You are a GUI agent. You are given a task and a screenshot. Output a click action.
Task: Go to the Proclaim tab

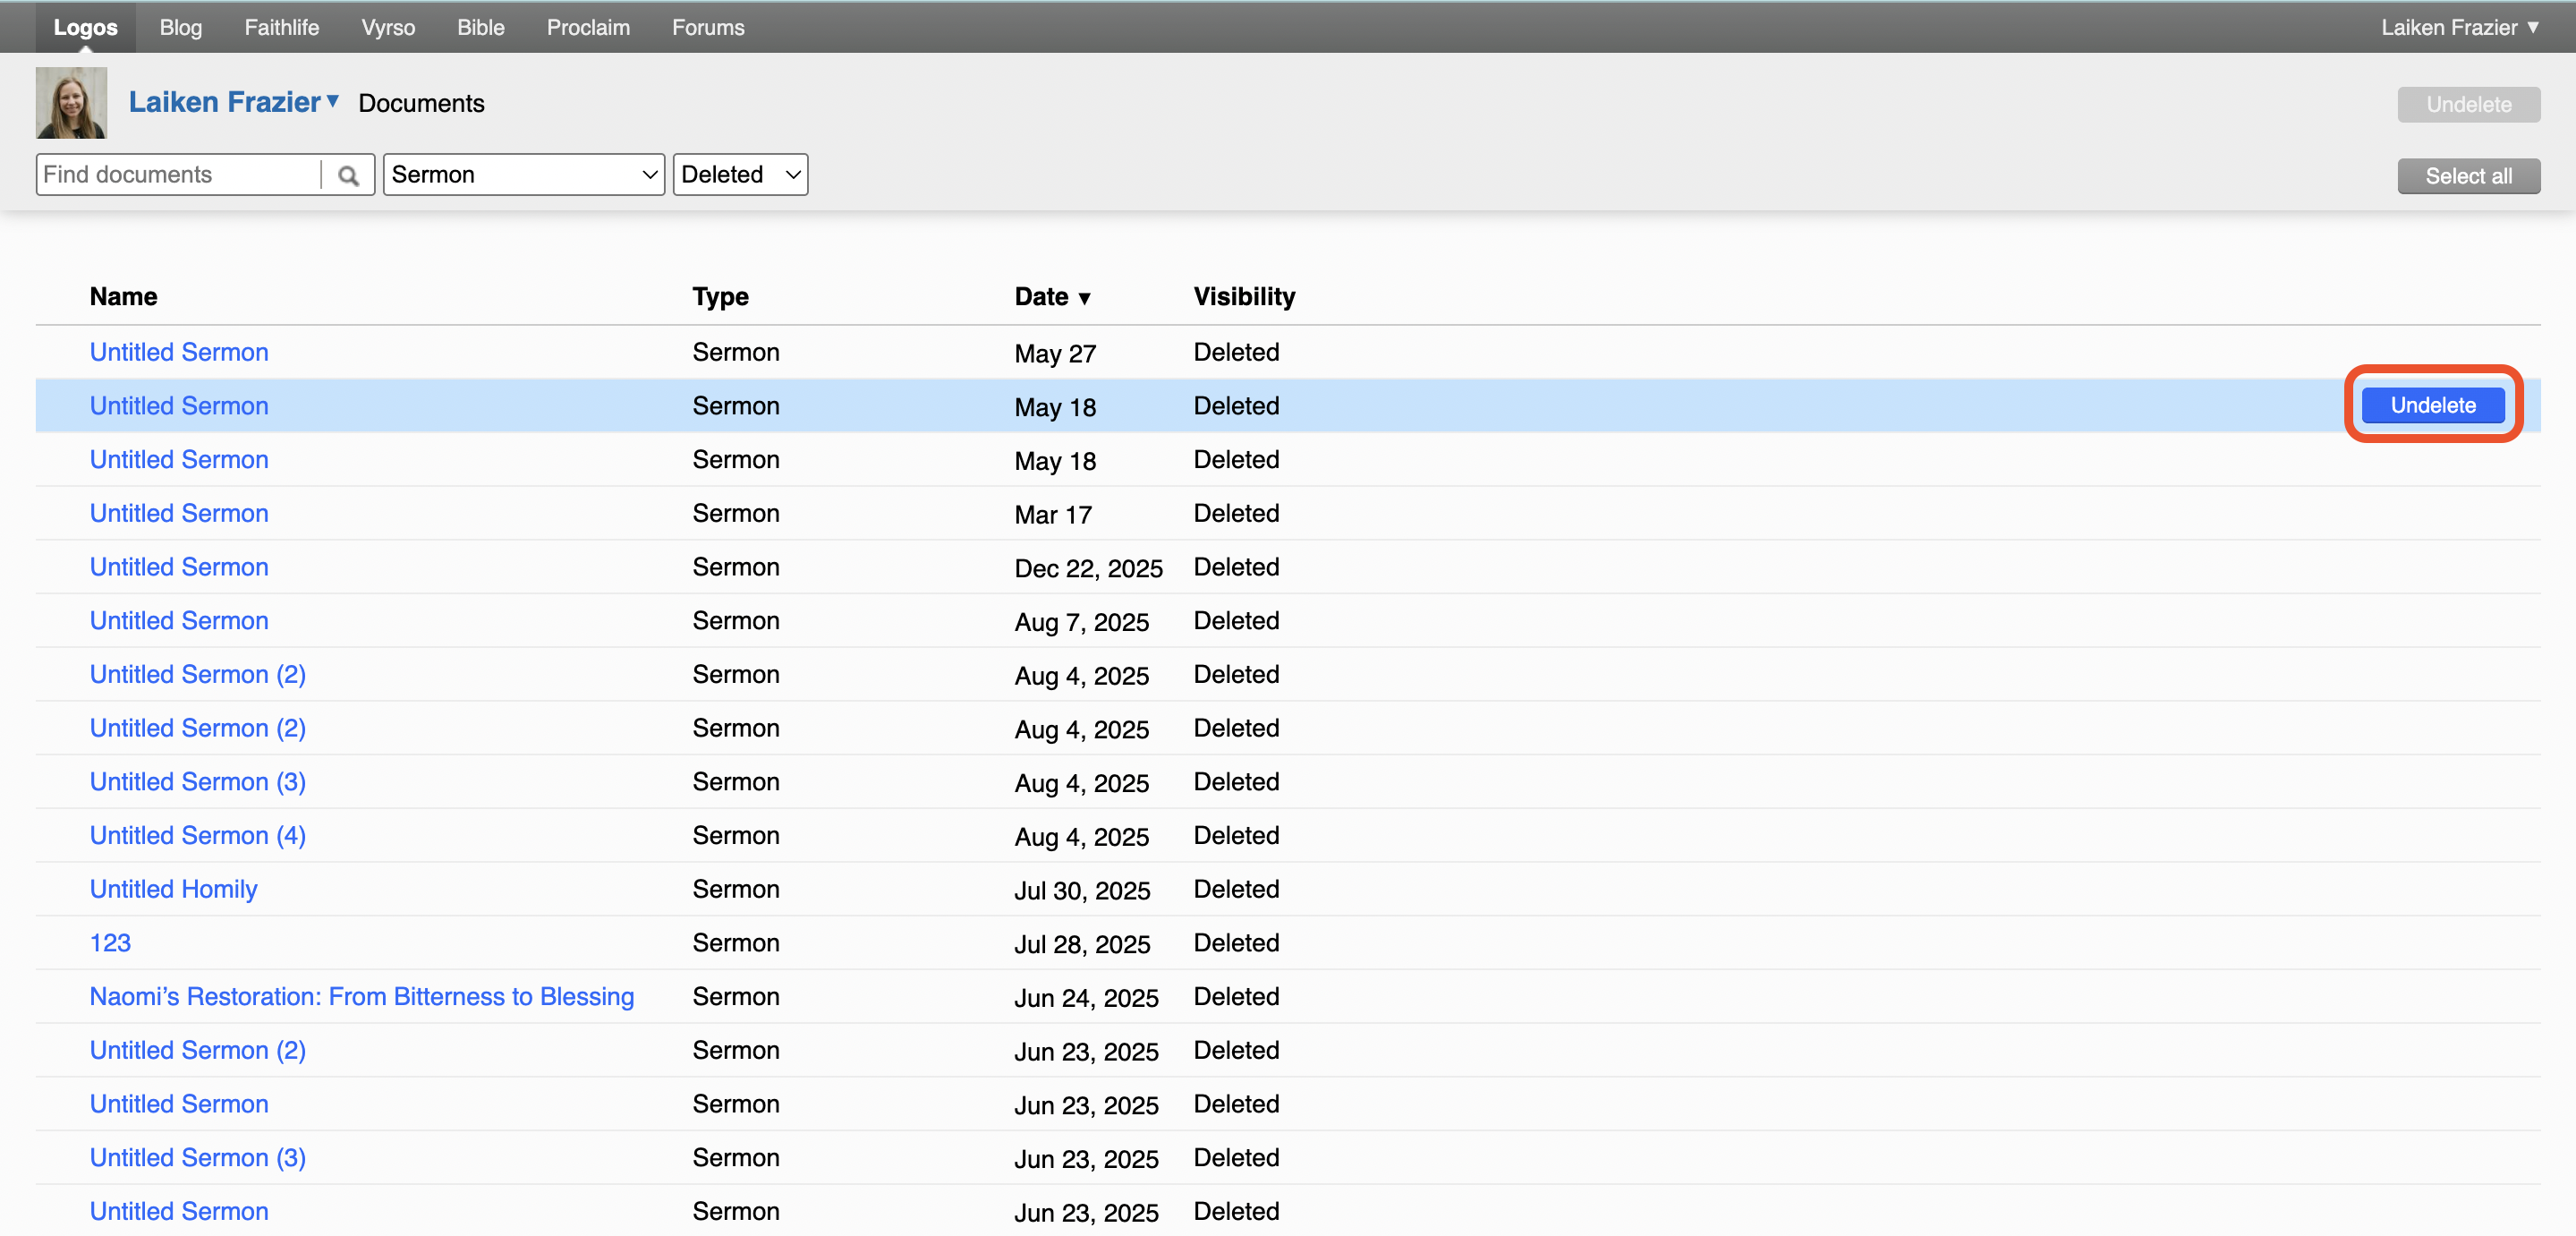click(588, 27)
